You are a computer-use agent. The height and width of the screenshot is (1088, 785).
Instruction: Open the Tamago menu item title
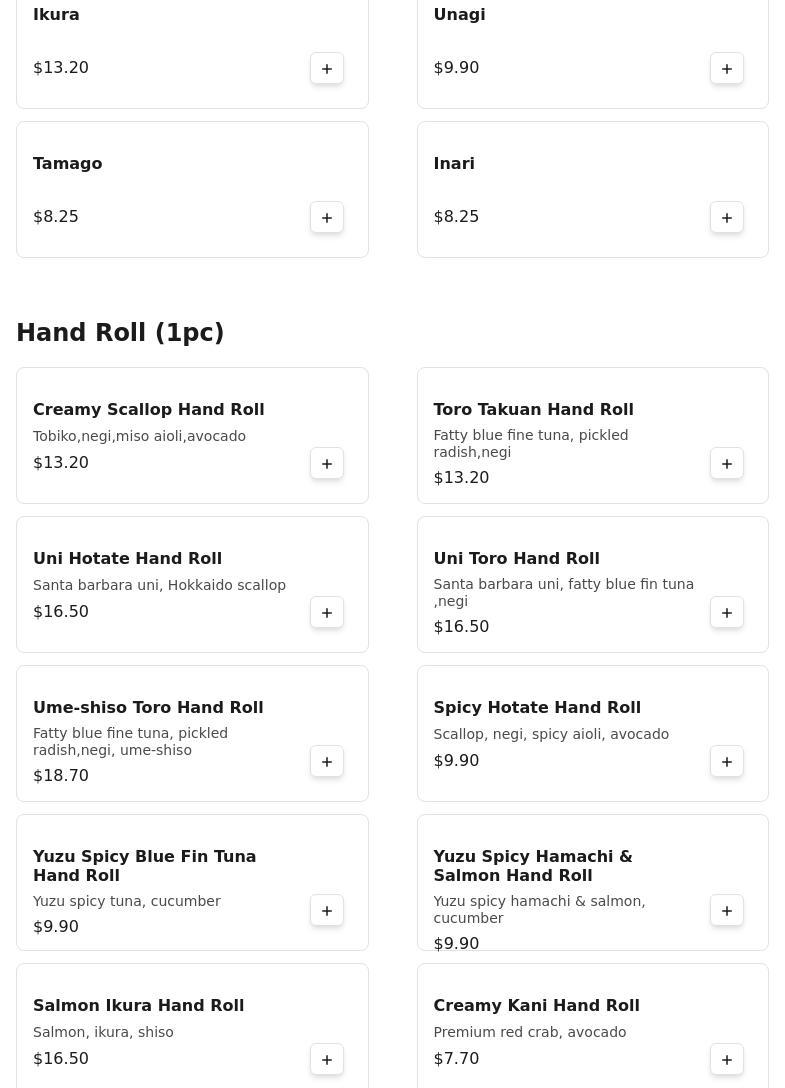coord(68,163)
